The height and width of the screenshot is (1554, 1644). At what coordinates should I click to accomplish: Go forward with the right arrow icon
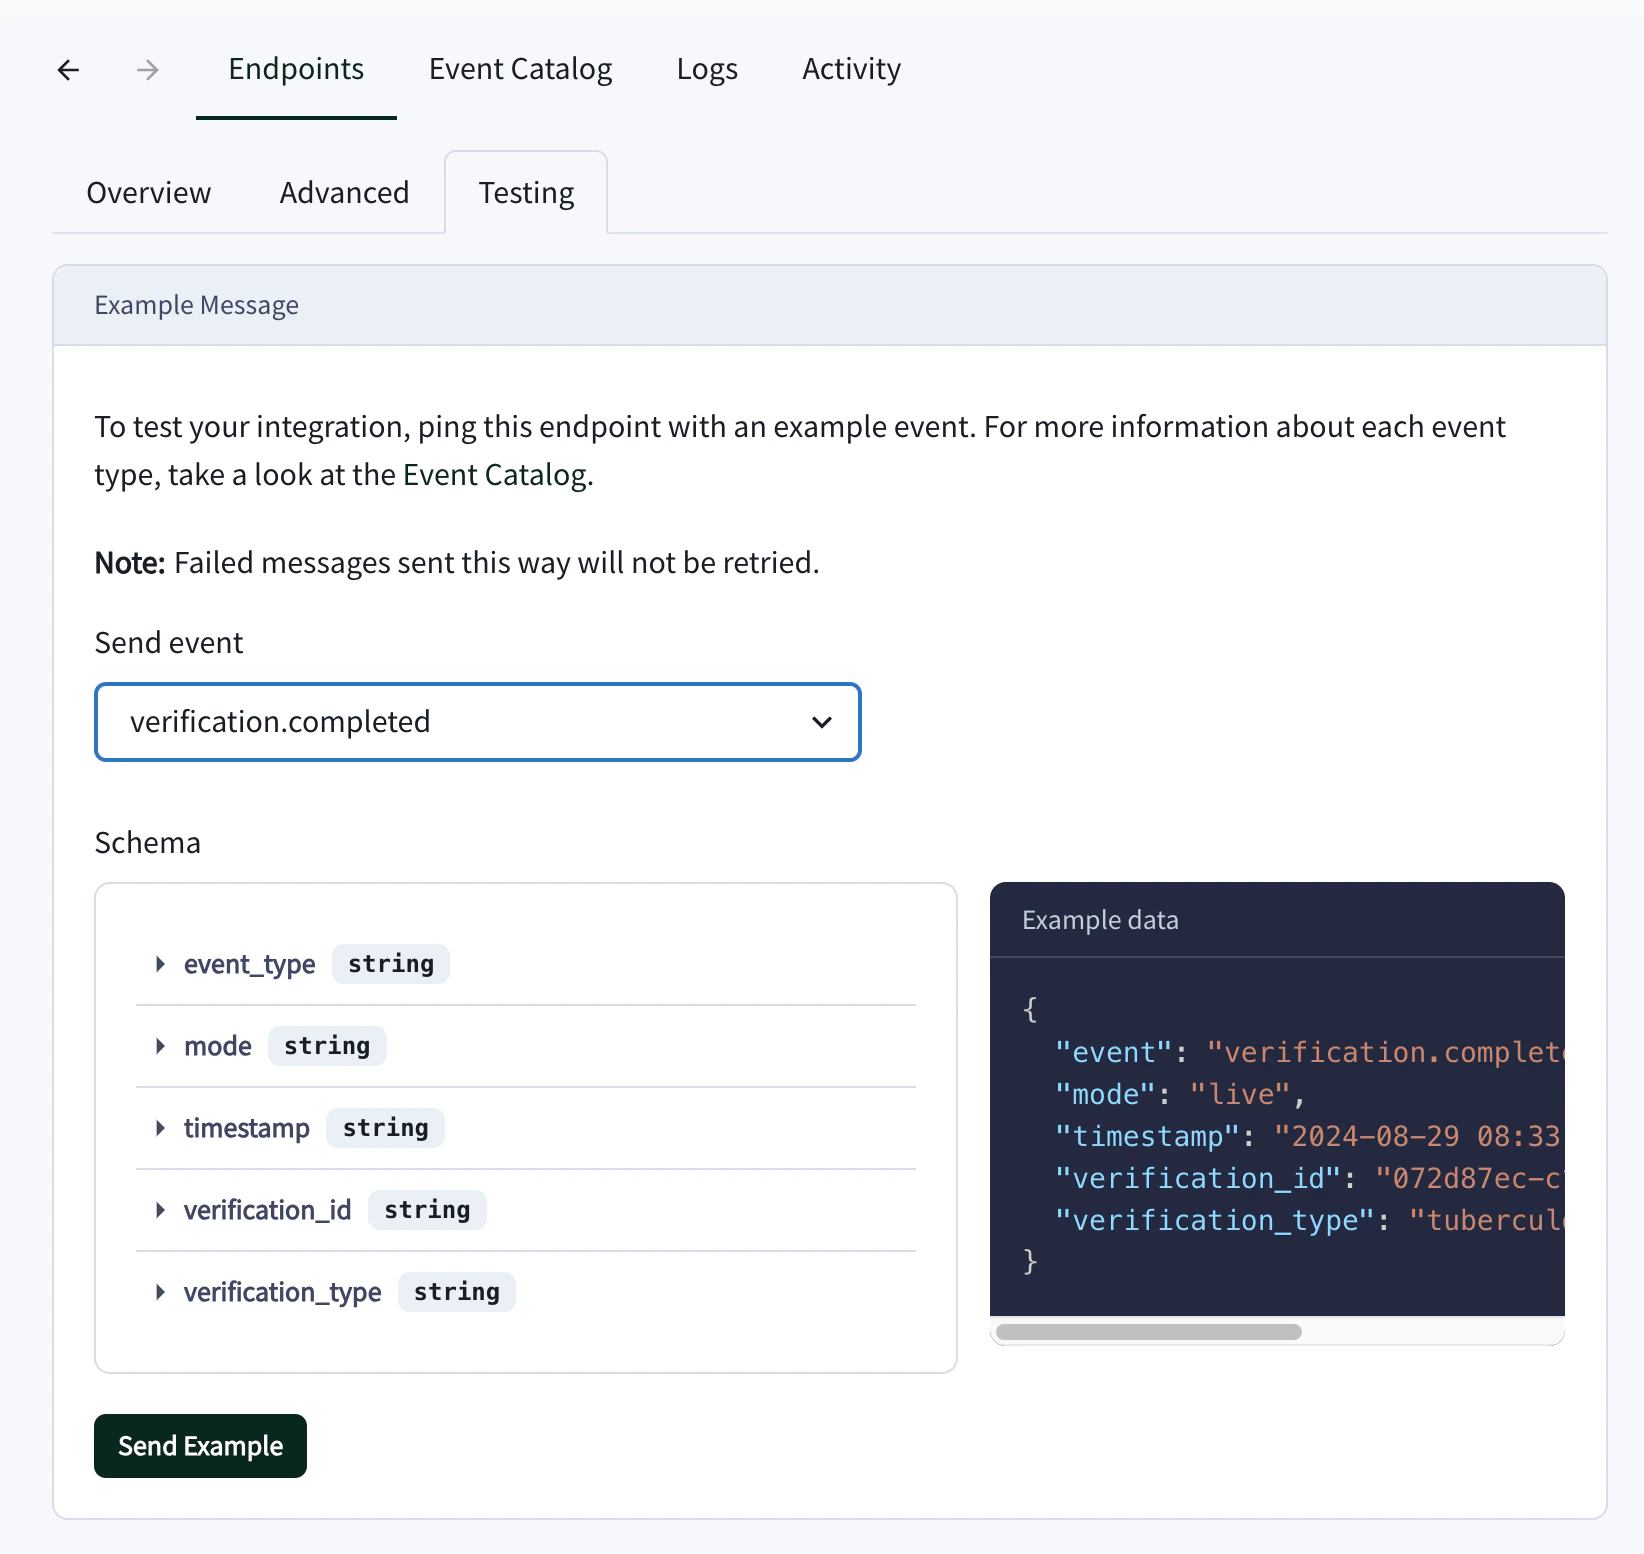[x=147, y=70]
